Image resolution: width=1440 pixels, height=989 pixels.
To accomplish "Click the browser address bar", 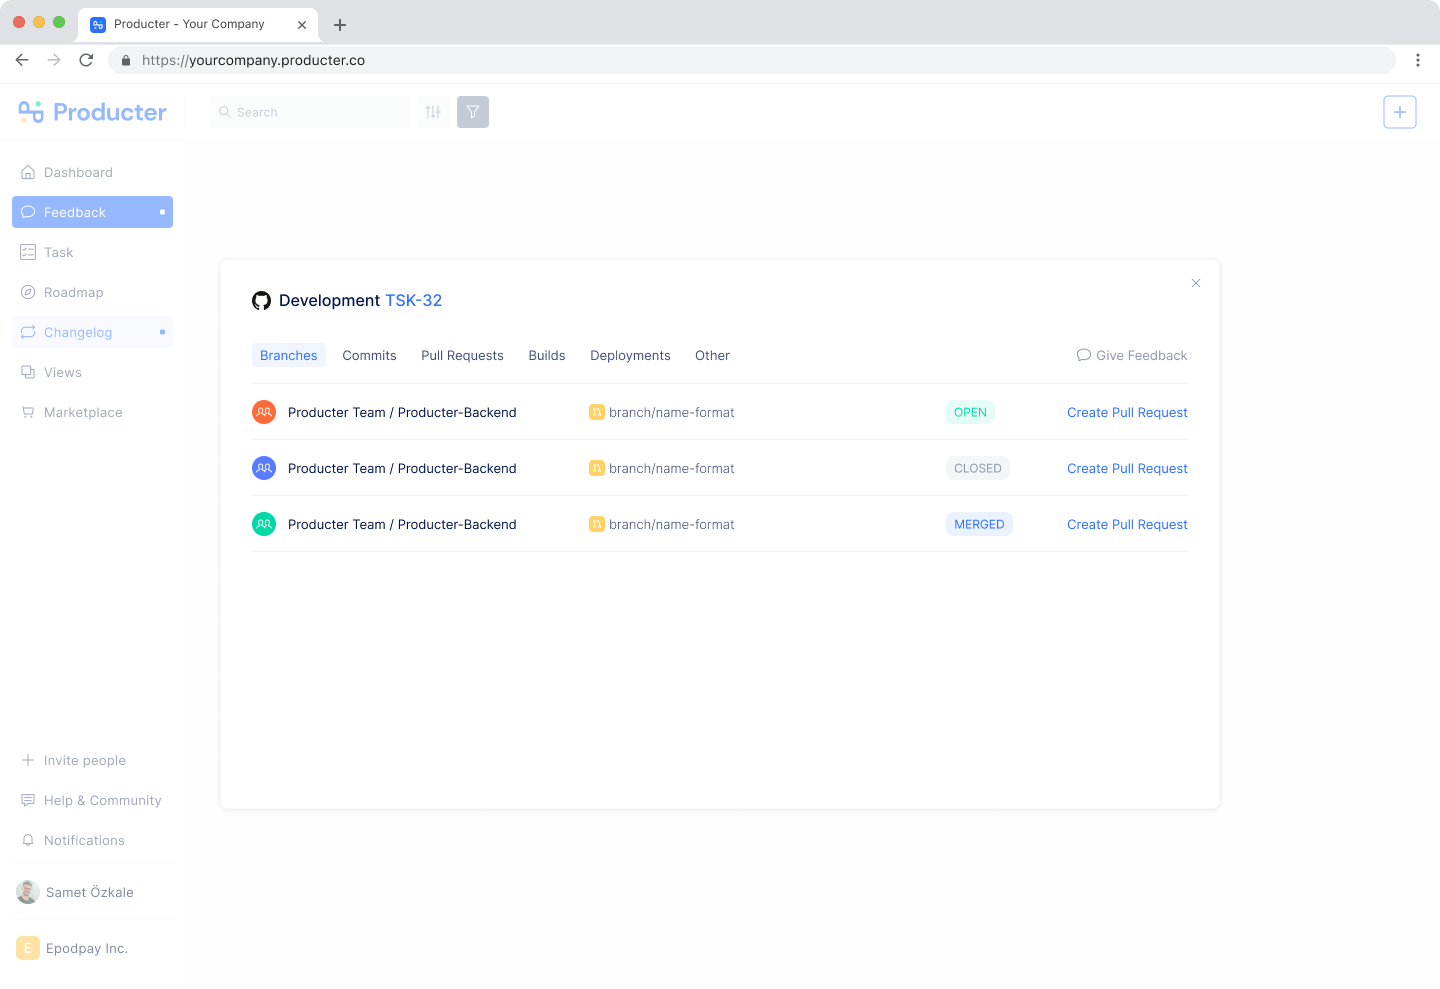I will (x=752, y=60).
